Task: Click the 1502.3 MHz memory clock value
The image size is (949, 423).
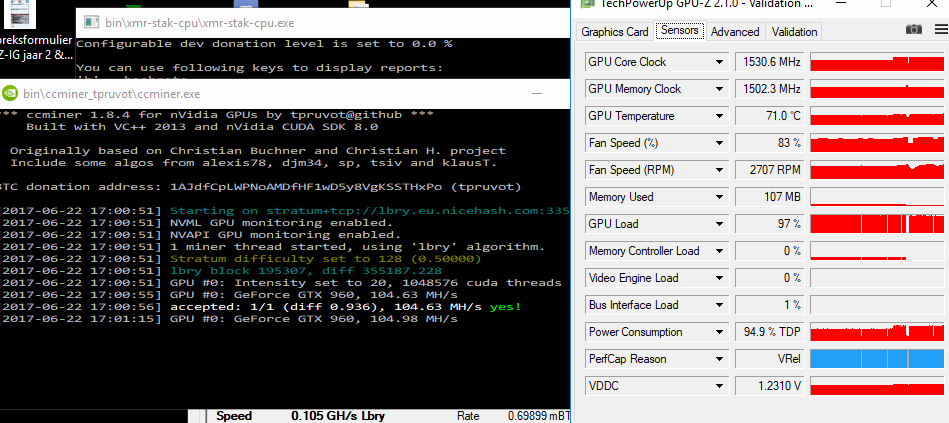Action: coord(769,89)
